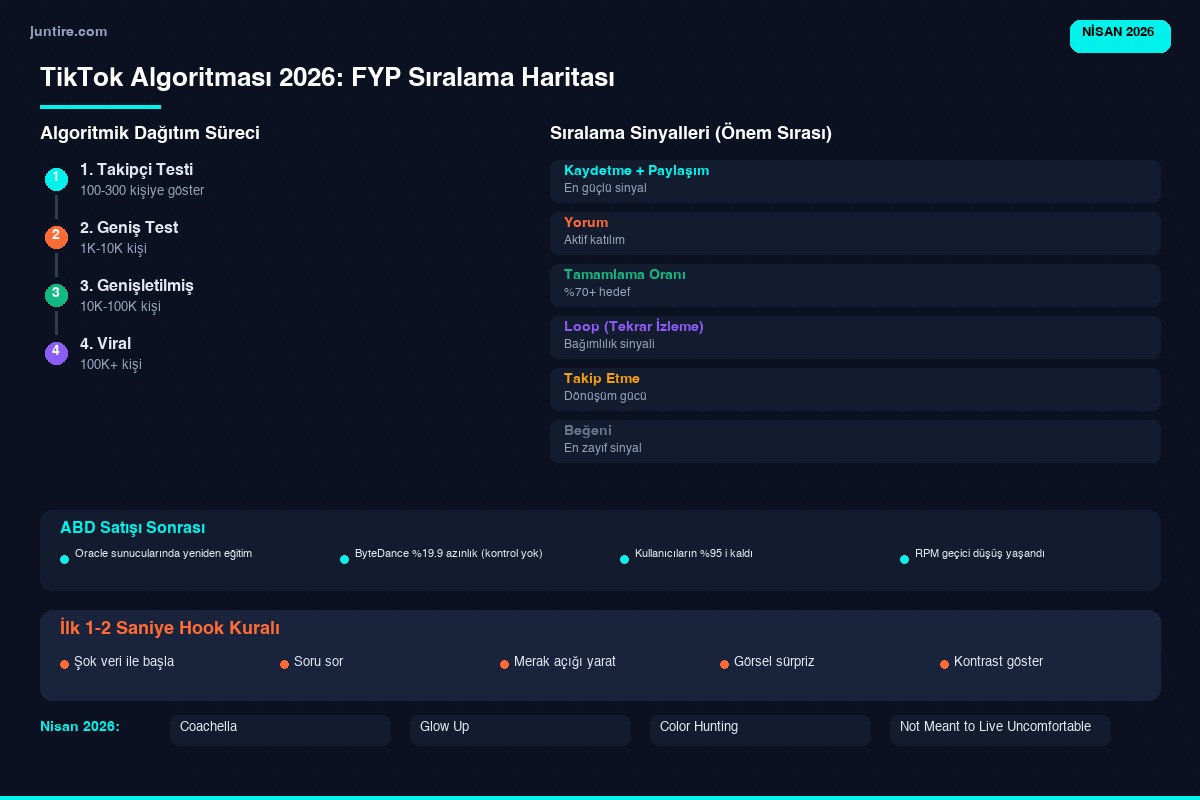Click bullet dot beside Oracle sunucularında yeniden eğitim

click(64, 559)
